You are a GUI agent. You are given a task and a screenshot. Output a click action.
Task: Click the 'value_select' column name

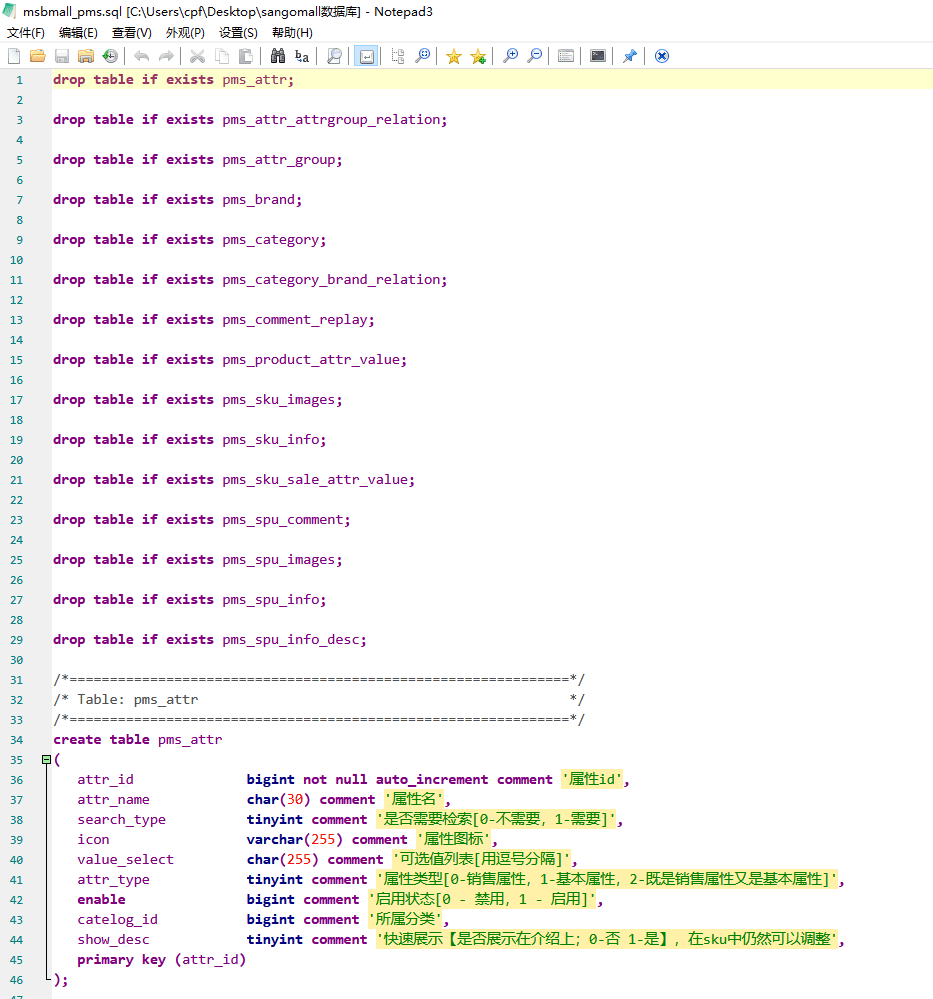[x=126, y=859]
